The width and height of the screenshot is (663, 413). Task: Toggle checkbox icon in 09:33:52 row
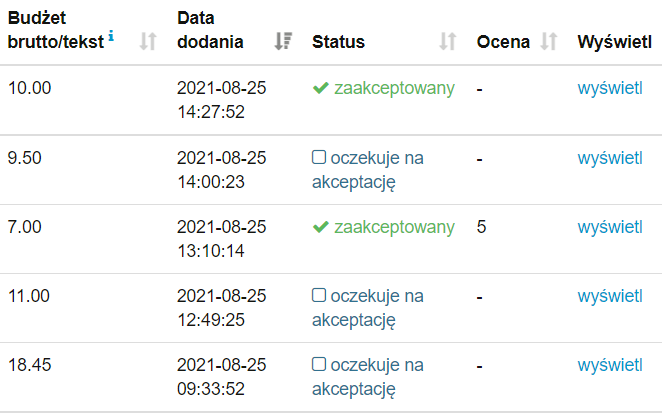319,365
